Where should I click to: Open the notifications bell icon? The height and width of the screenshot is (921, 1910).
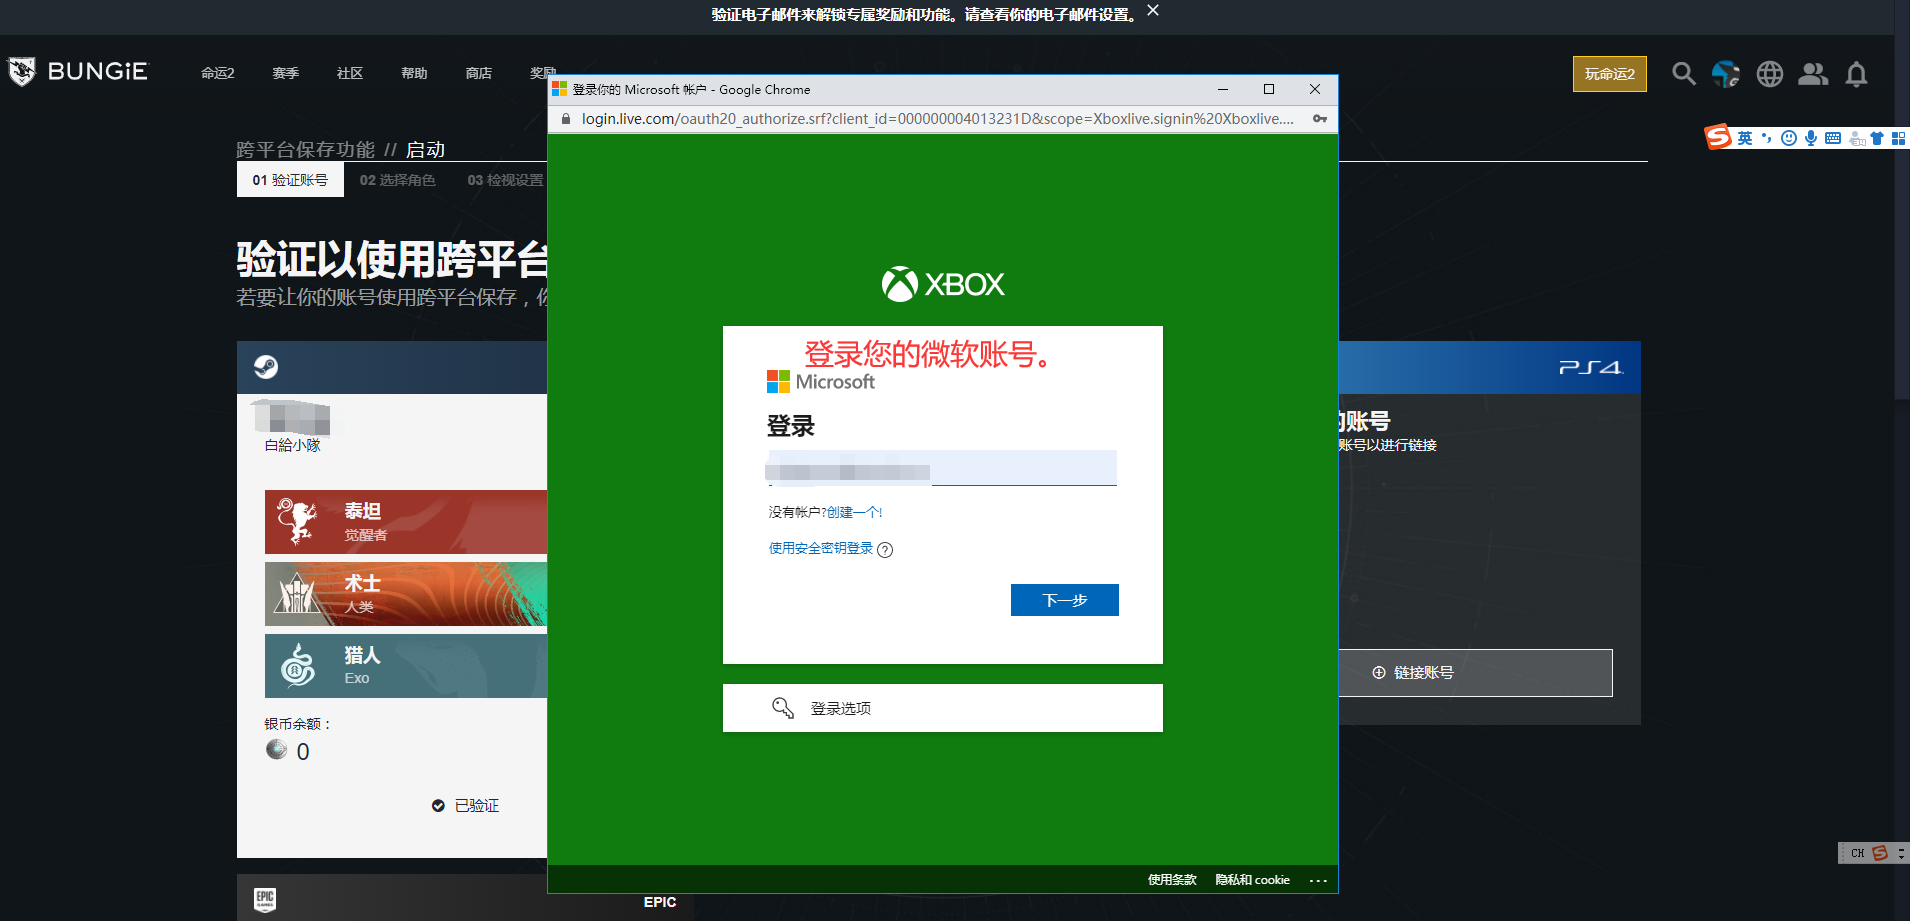pos(1856,74)
